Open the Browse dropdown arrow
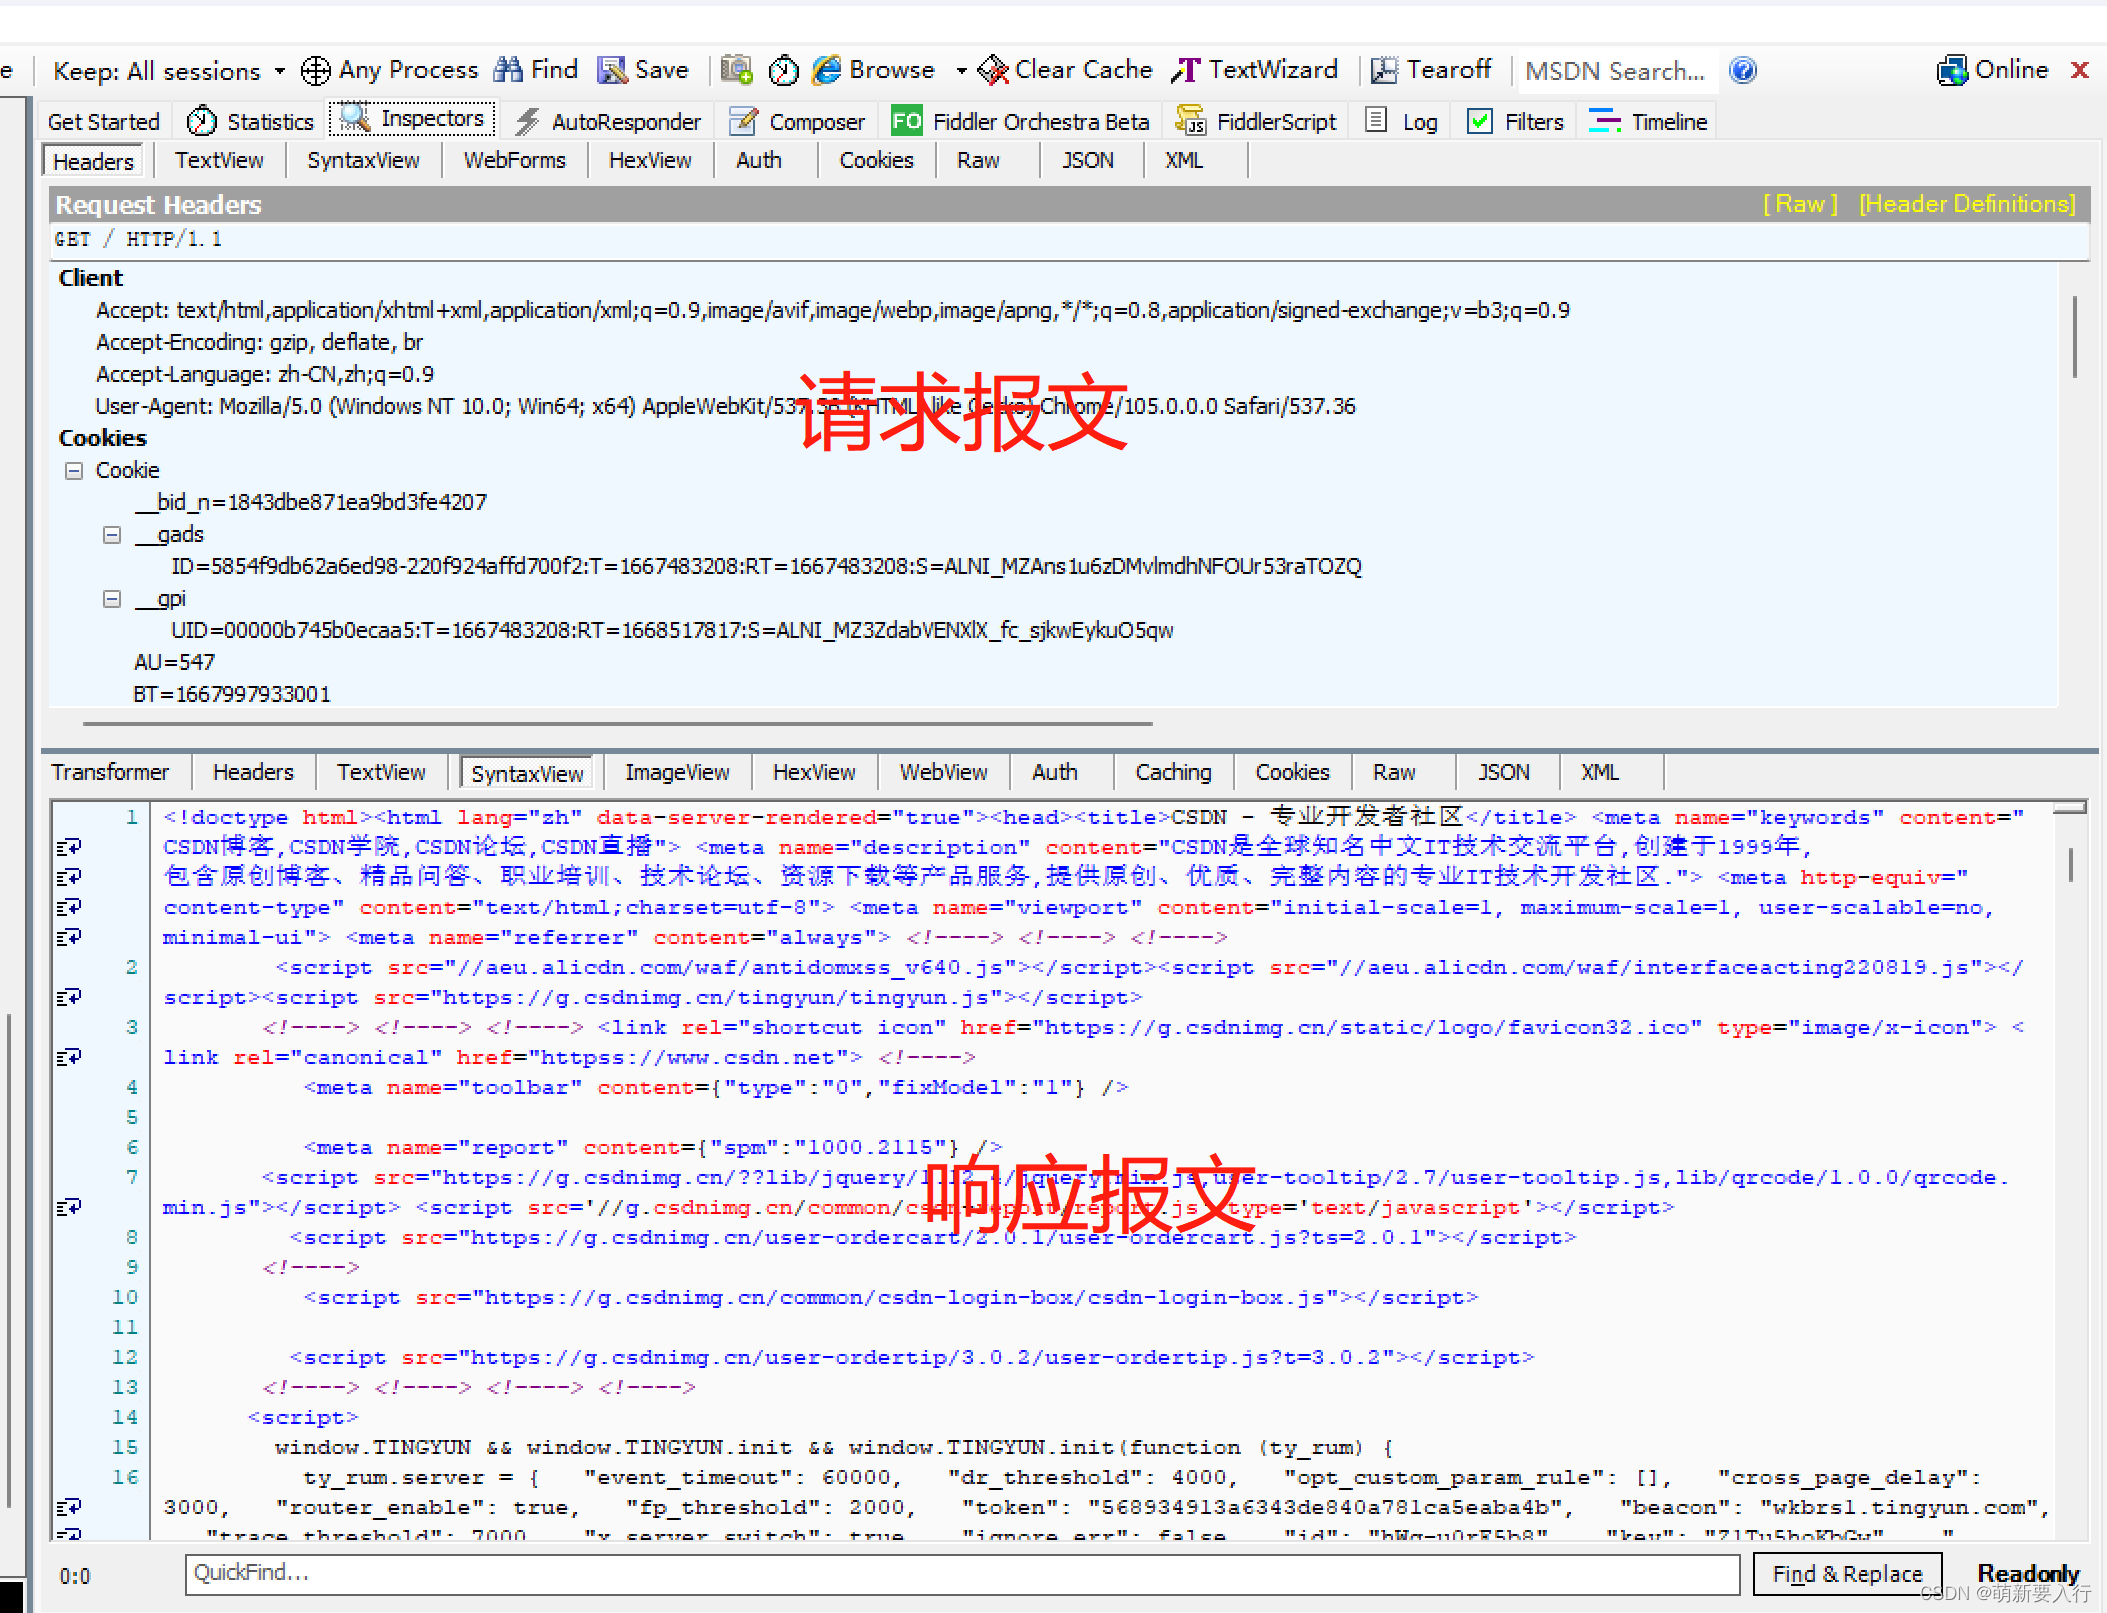Viewport: 2107px width, 1613px height. tap(961, 71)
